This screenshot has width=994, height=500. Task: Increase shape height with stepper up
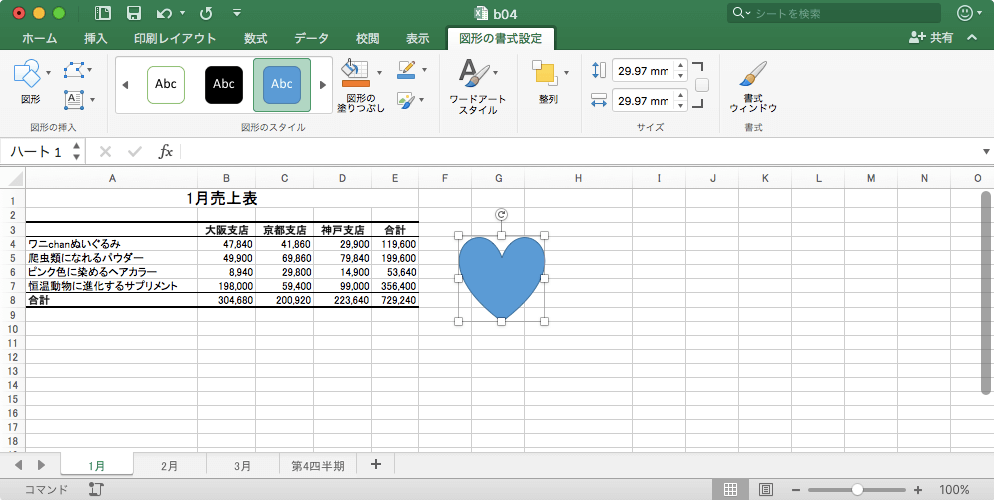pos(680,65)
